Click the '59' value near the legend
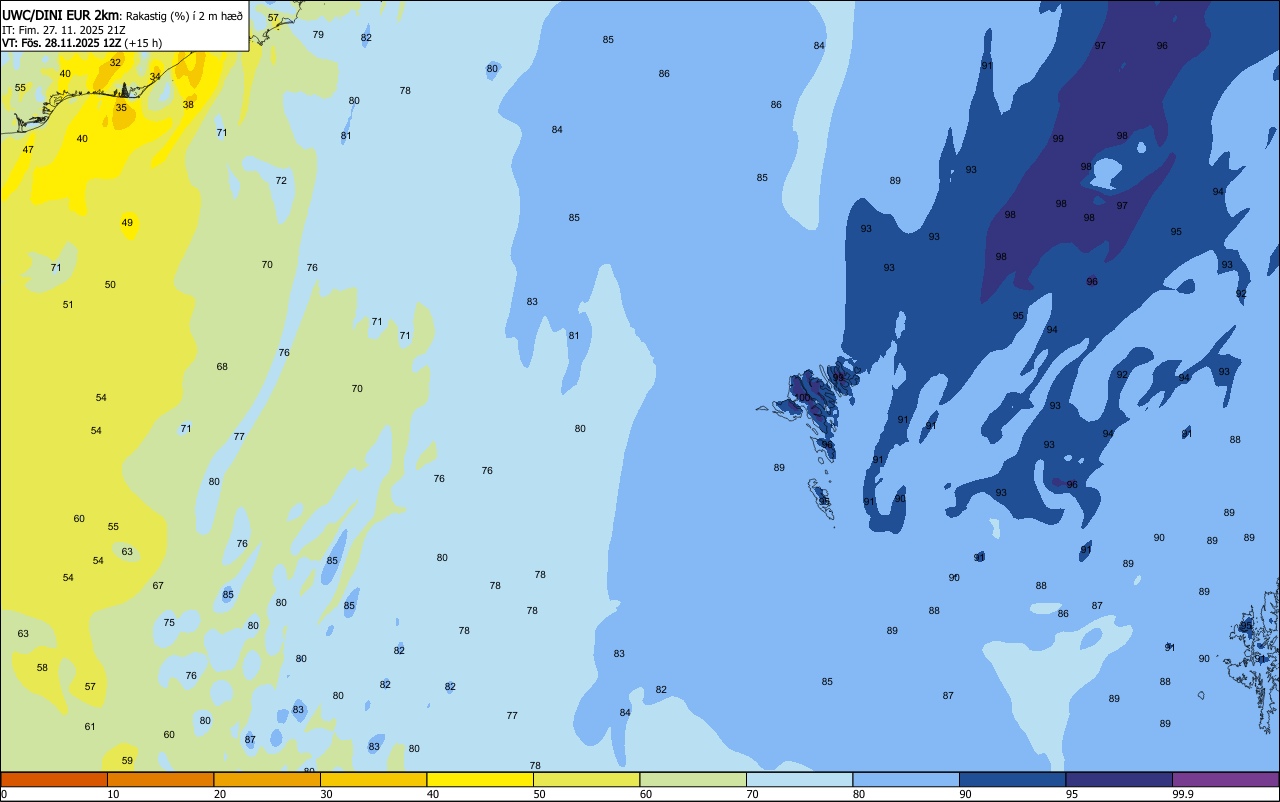This screenshot has width=1280, height=802. (127, 760)
